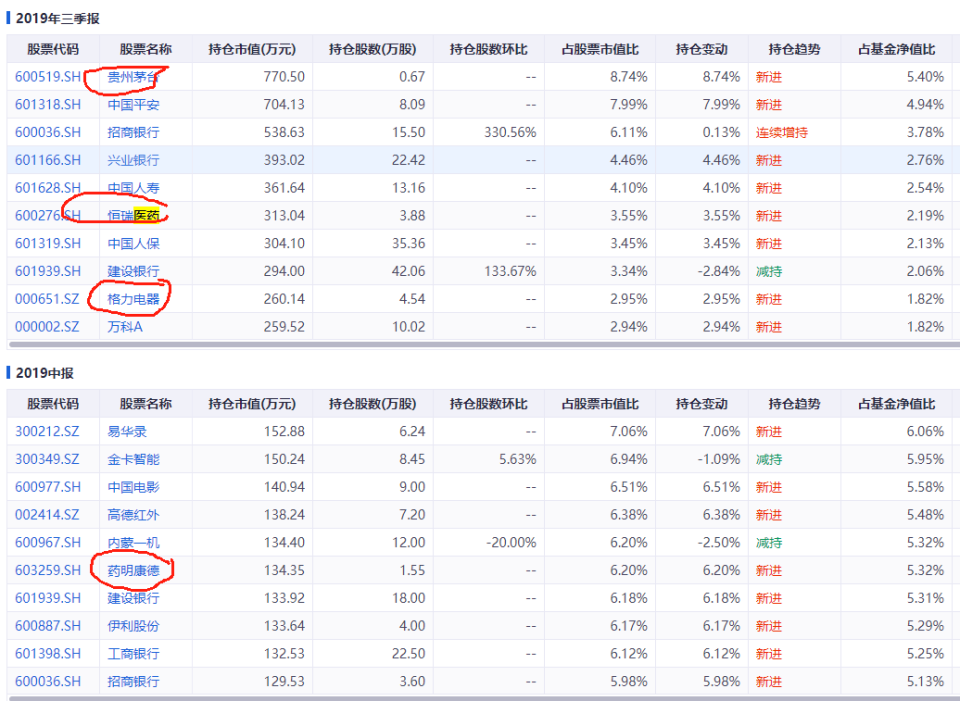The image size is (960, 701).
Task: Open 中国人寿 stock link
Action: tap(133, 188)
